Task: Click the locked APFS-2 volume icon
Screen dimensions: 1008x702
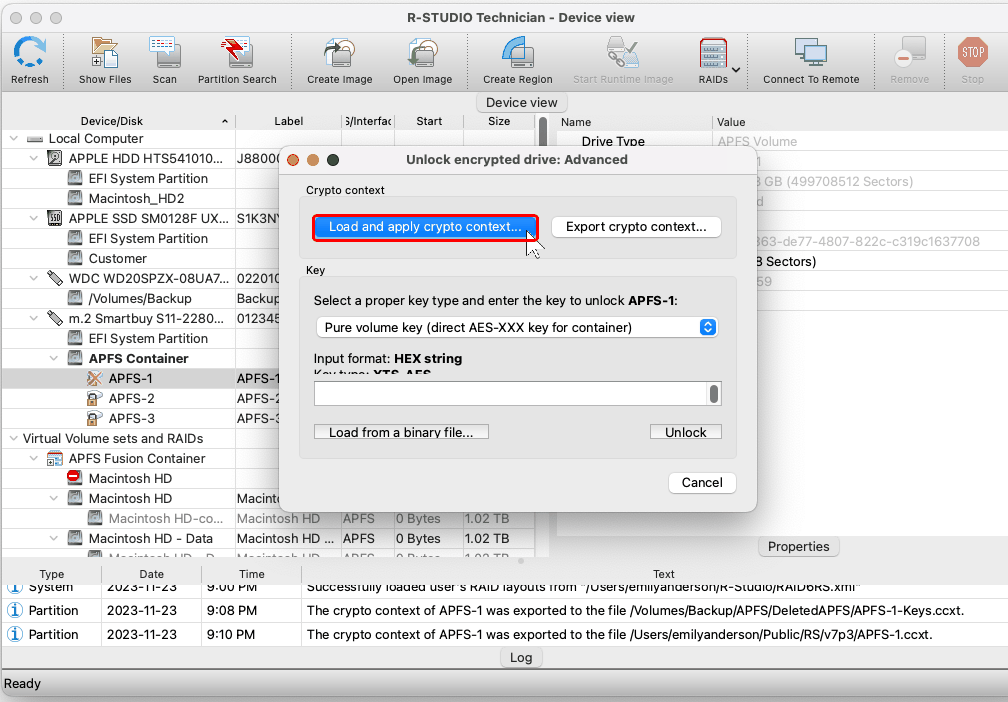Action: (95, 399)
